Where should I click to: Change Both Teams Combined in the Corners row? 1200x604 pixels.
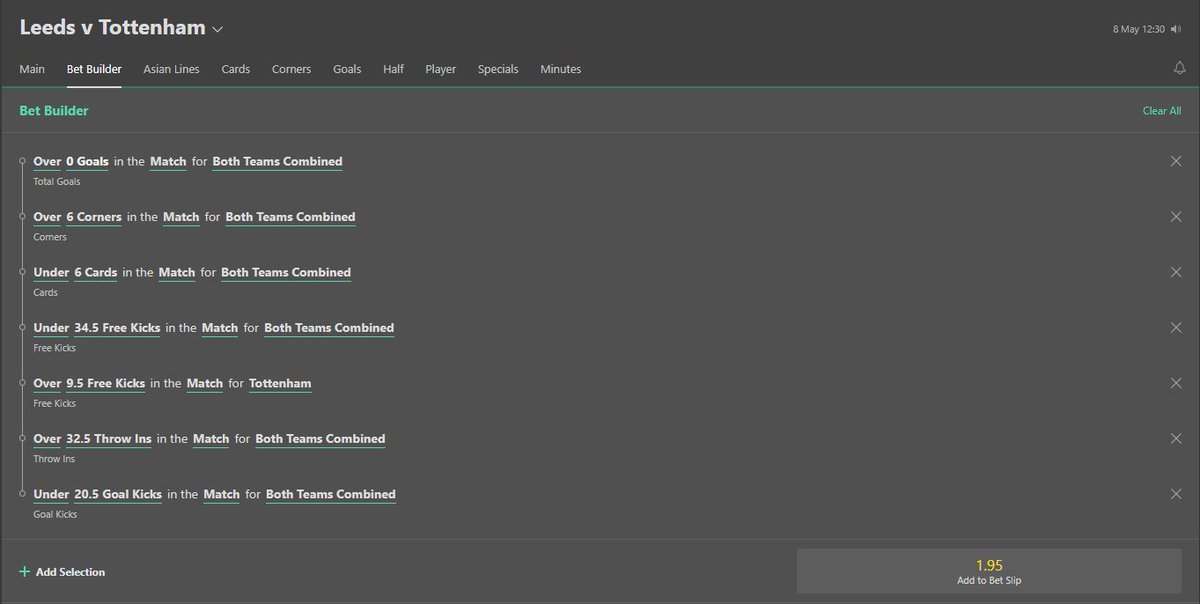[290, 217]
